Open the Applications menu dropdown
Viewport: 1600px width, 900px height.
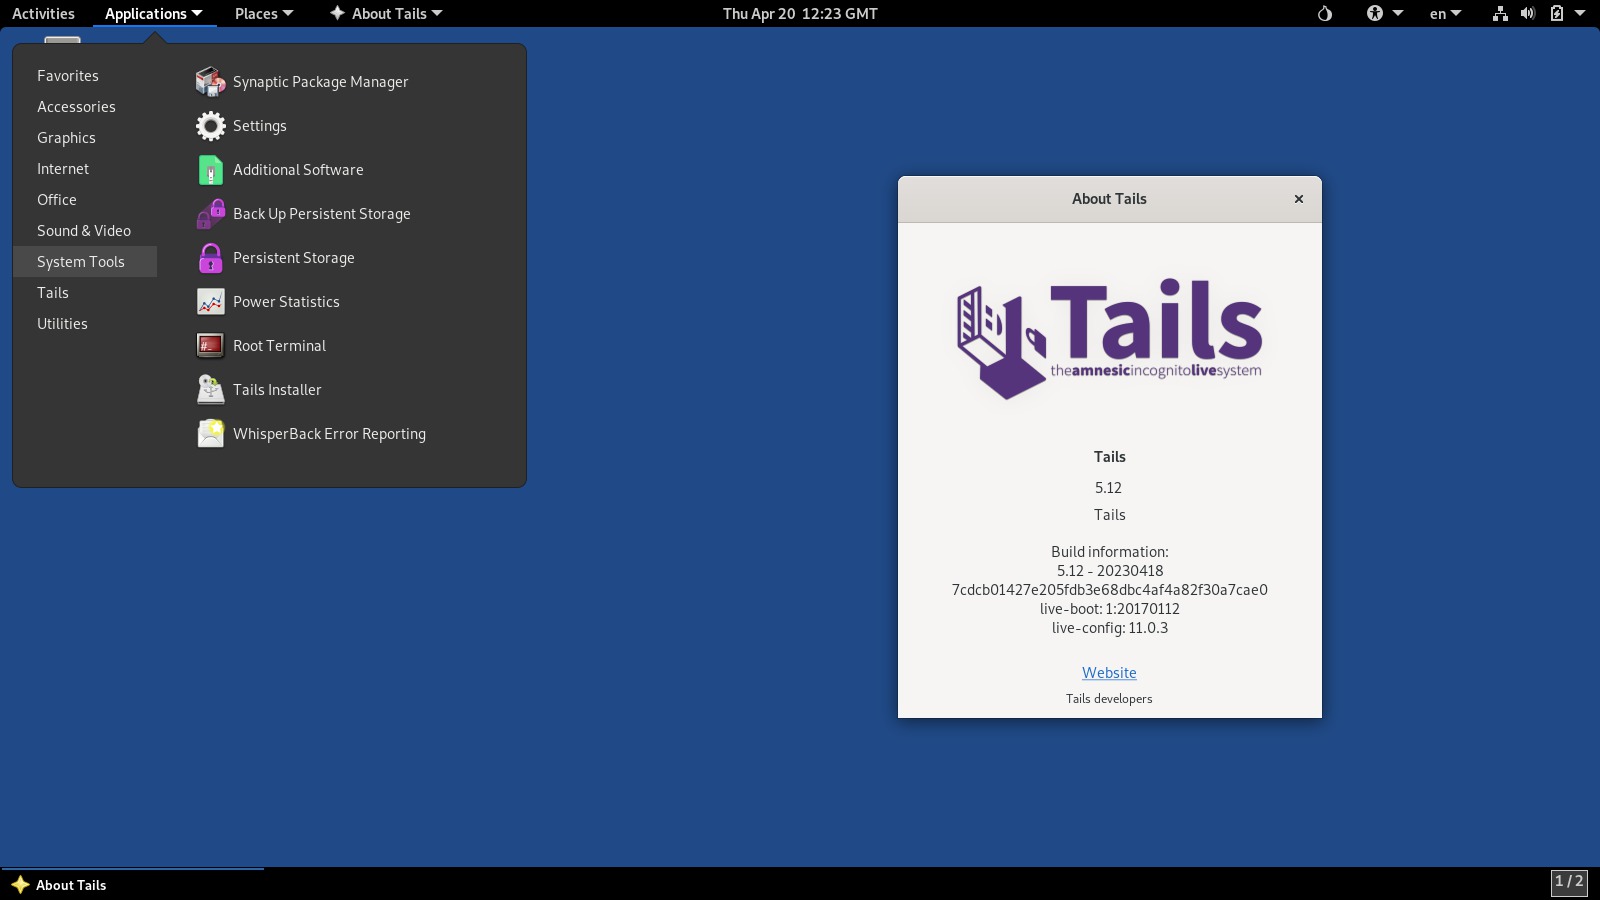click(153, 14)
